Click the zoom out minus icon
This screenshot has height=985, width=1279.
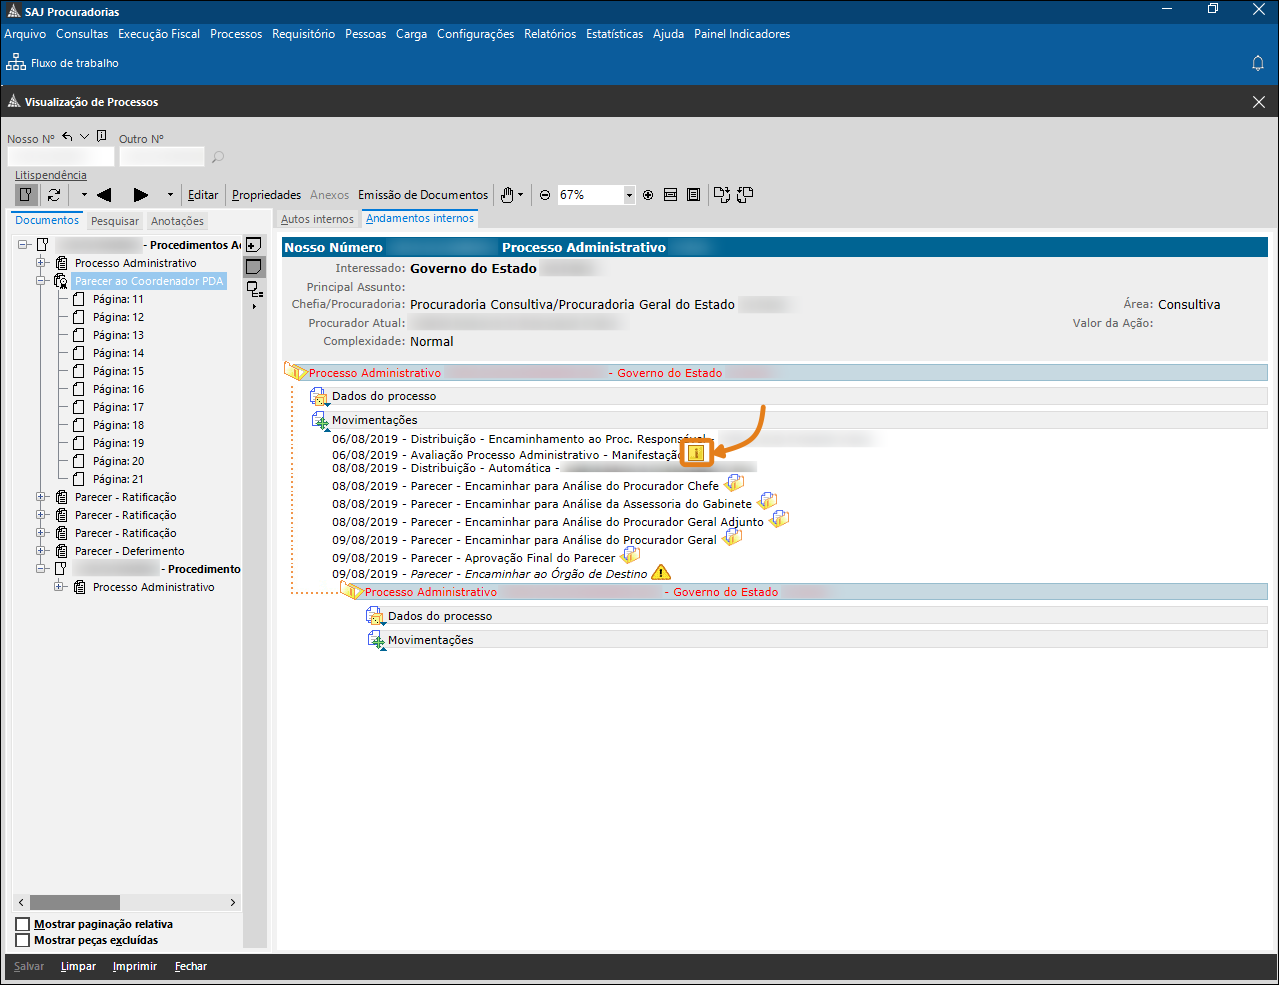[x=545, y=195]
